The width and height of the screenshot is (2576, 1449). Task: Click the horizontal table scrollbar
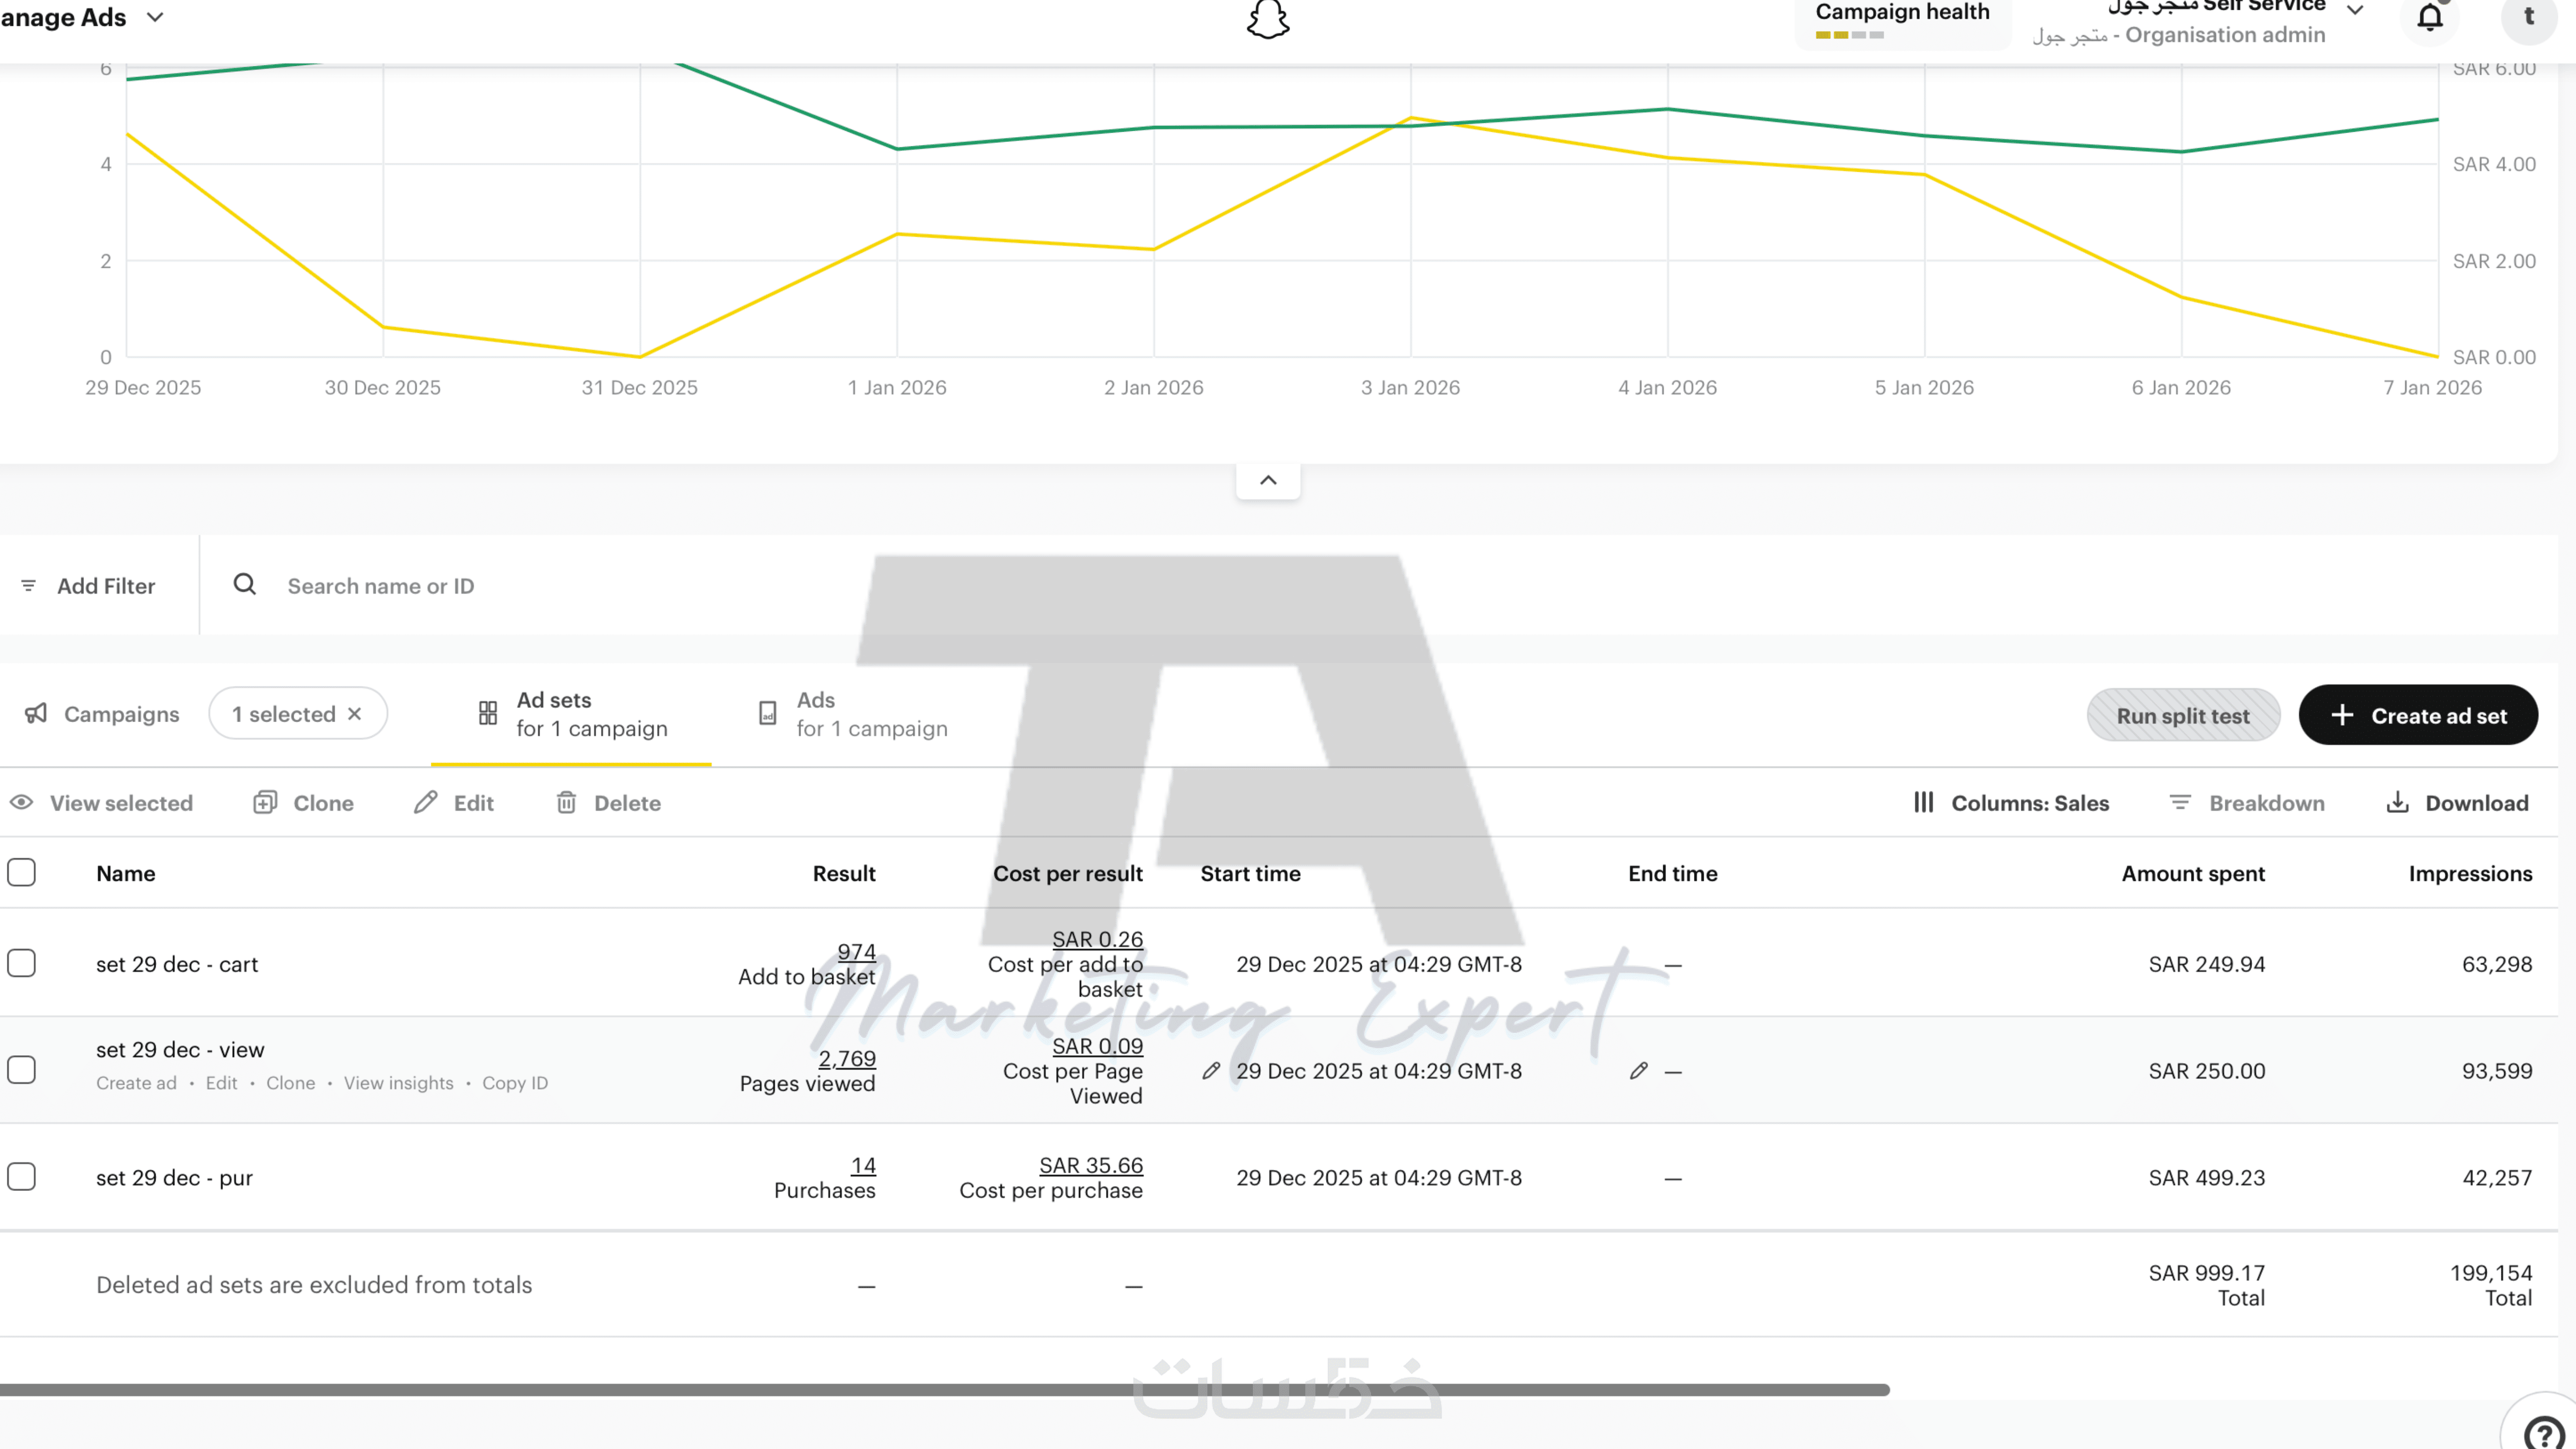coord(944,1390)
